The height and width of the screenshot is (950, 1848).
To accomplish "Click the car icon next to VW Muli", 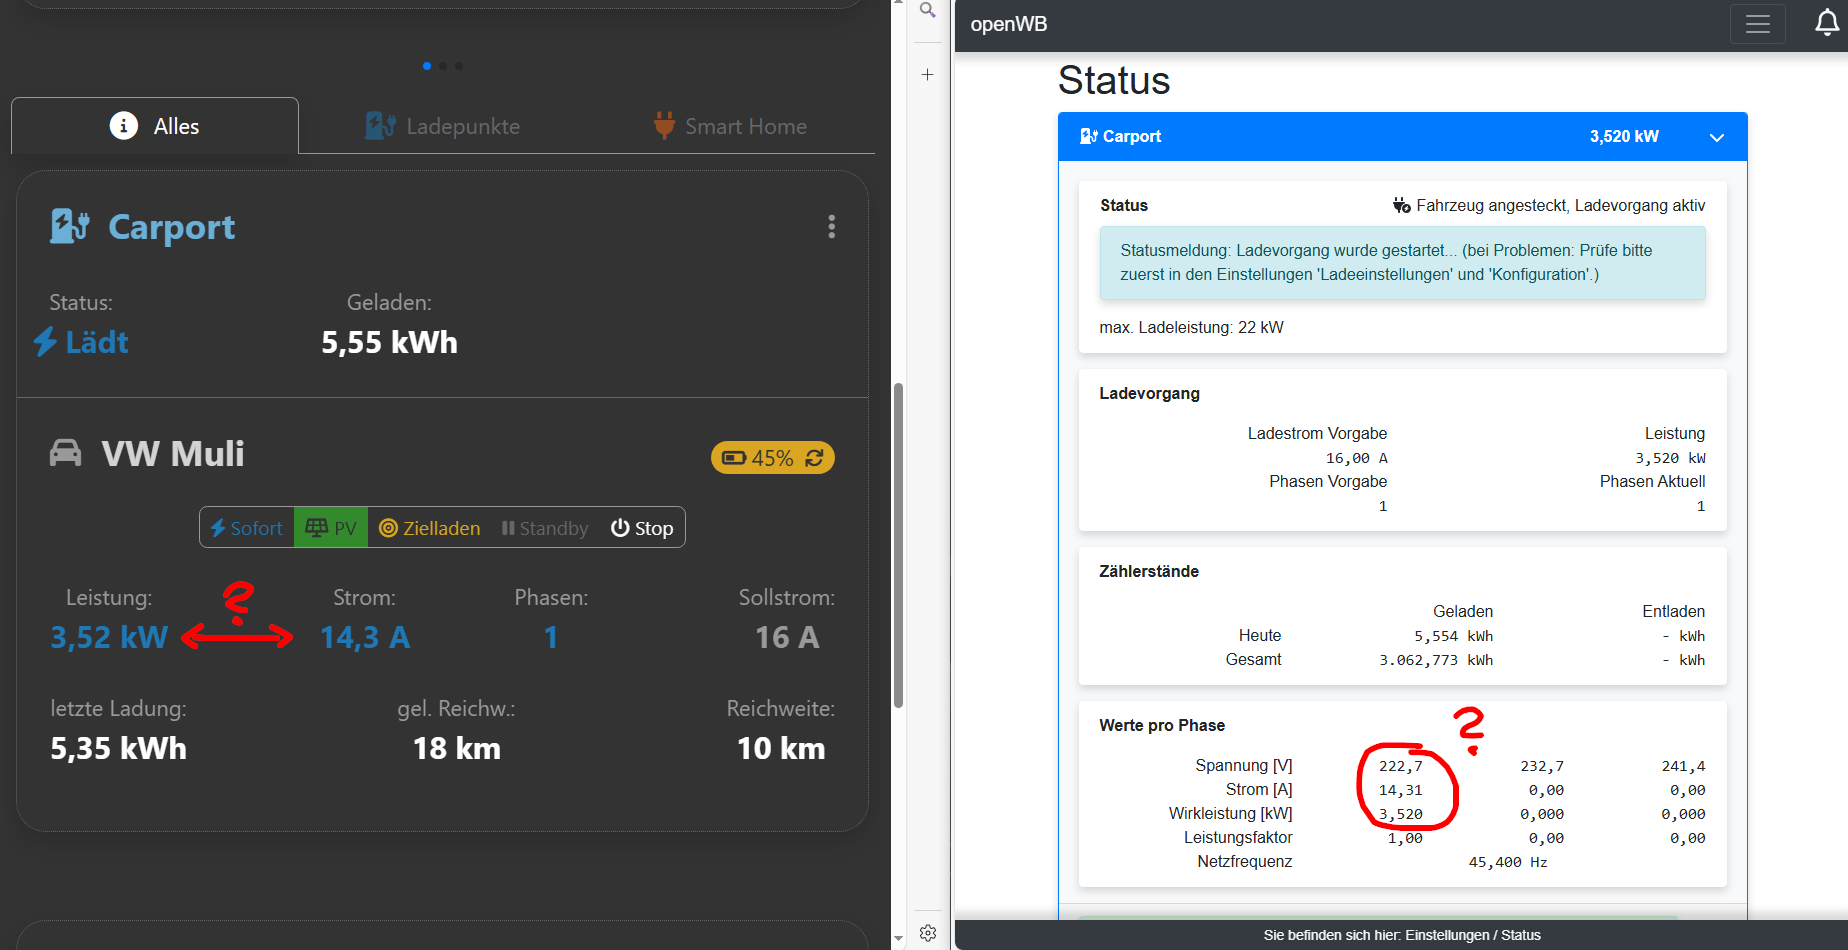I will click(65, 453).
